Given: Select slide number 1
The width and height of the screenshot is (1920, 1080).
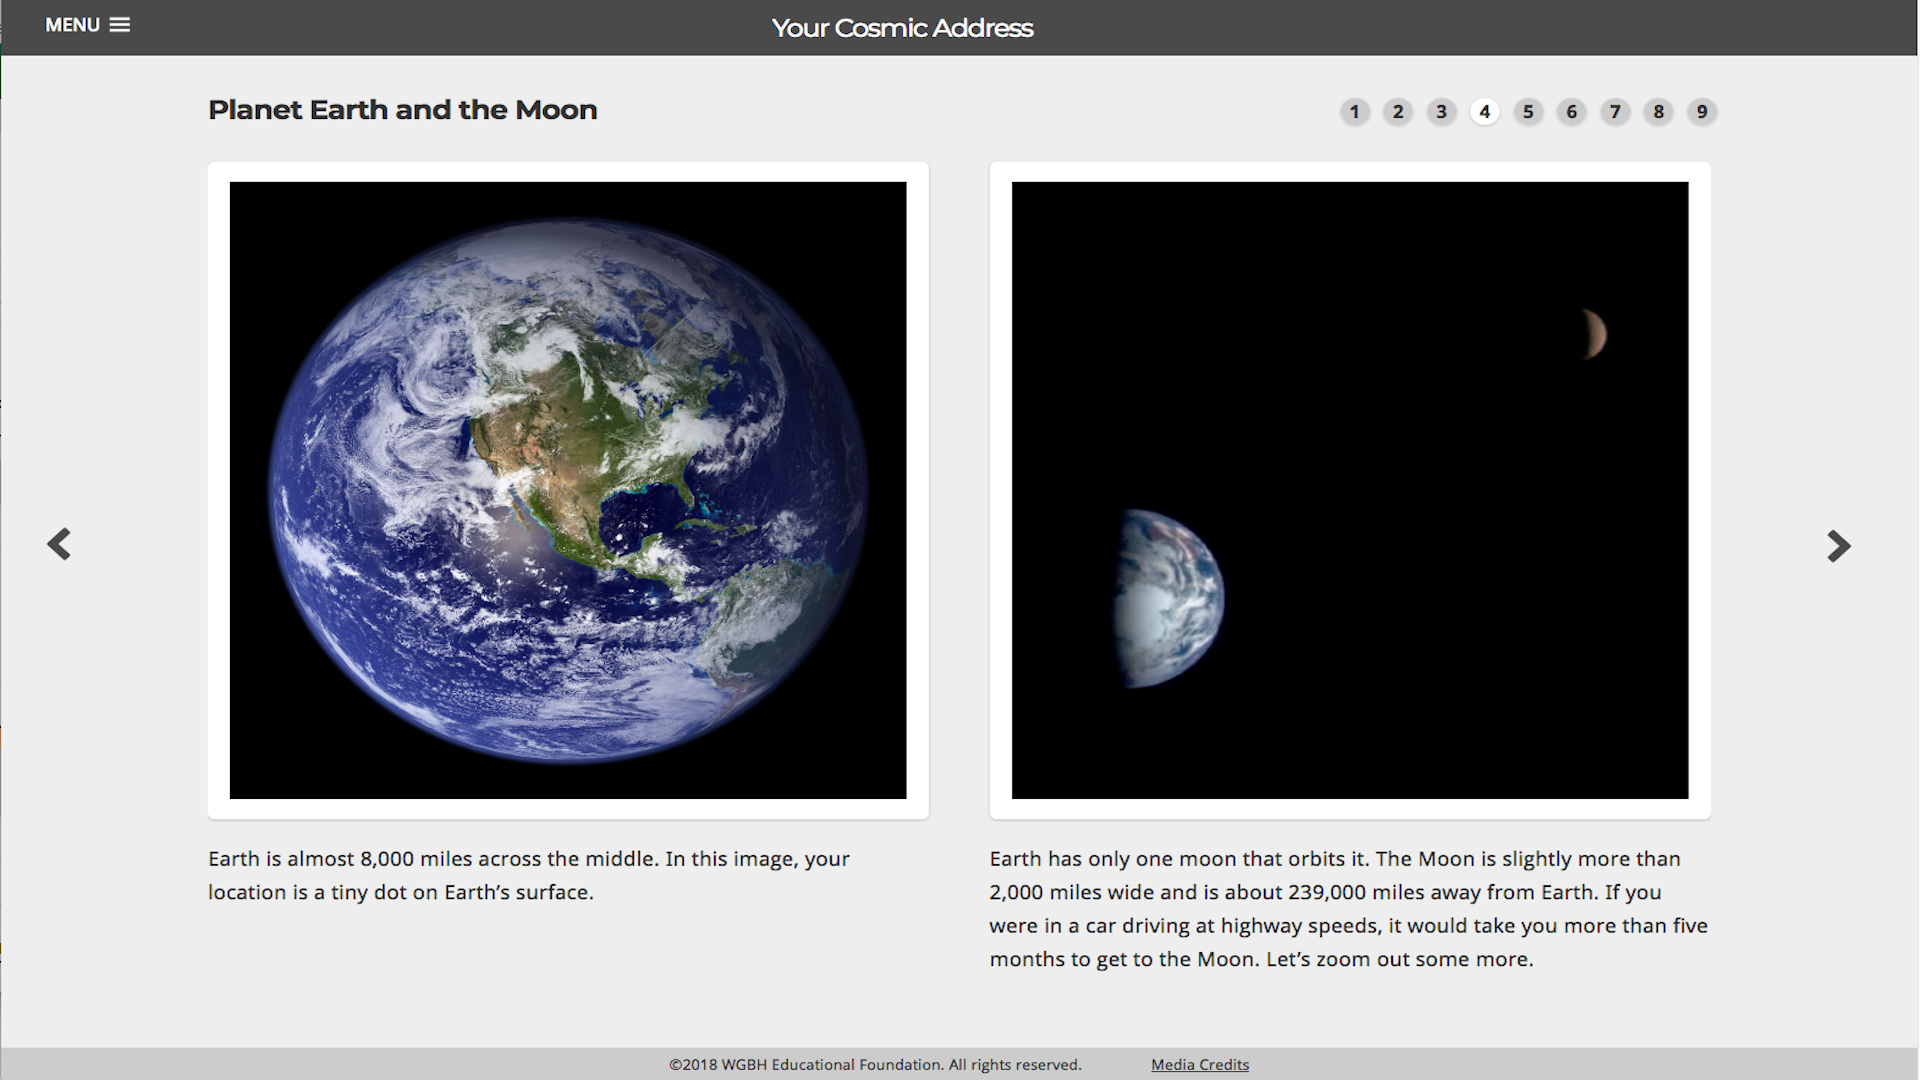Looking at the screenshot, I should tap(1354, 112).
